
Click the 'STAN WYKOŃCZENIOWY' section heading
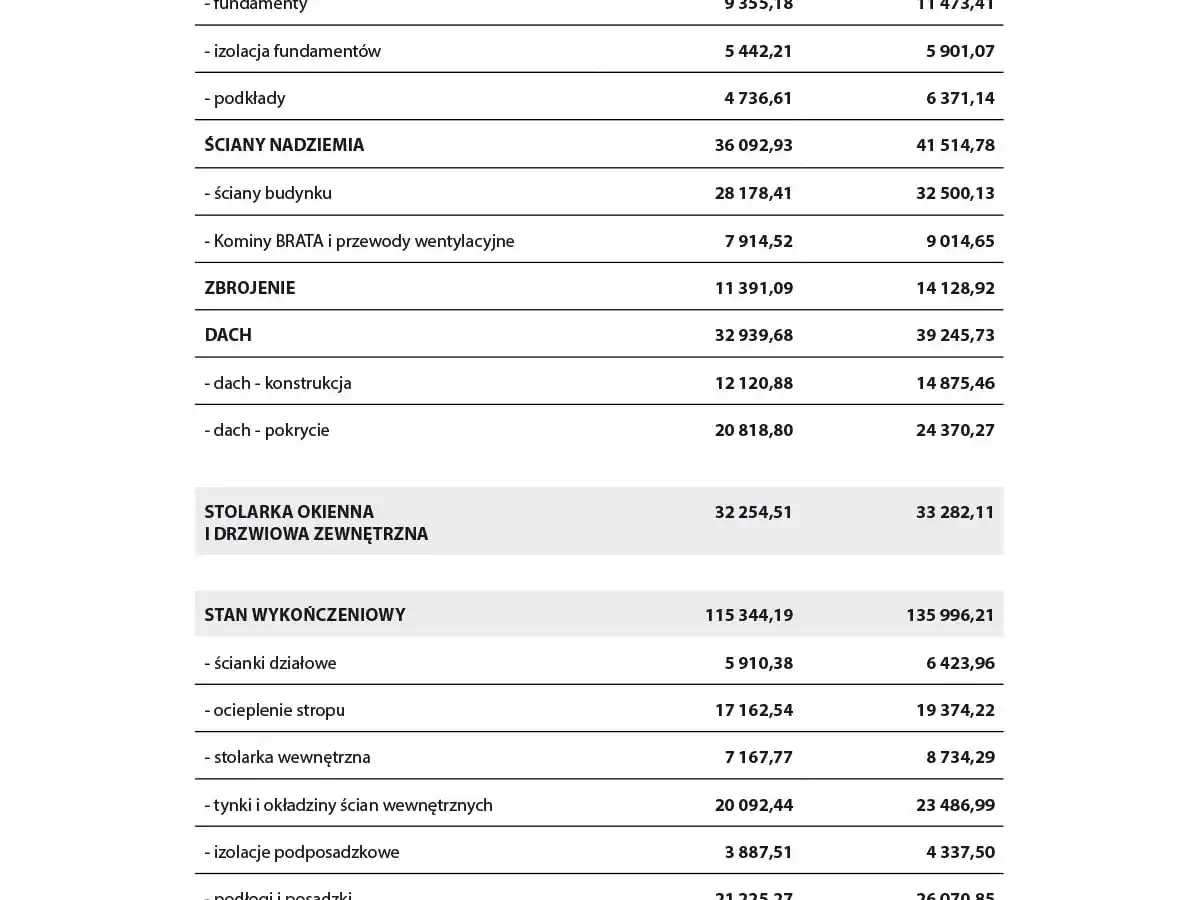(305, 615)
